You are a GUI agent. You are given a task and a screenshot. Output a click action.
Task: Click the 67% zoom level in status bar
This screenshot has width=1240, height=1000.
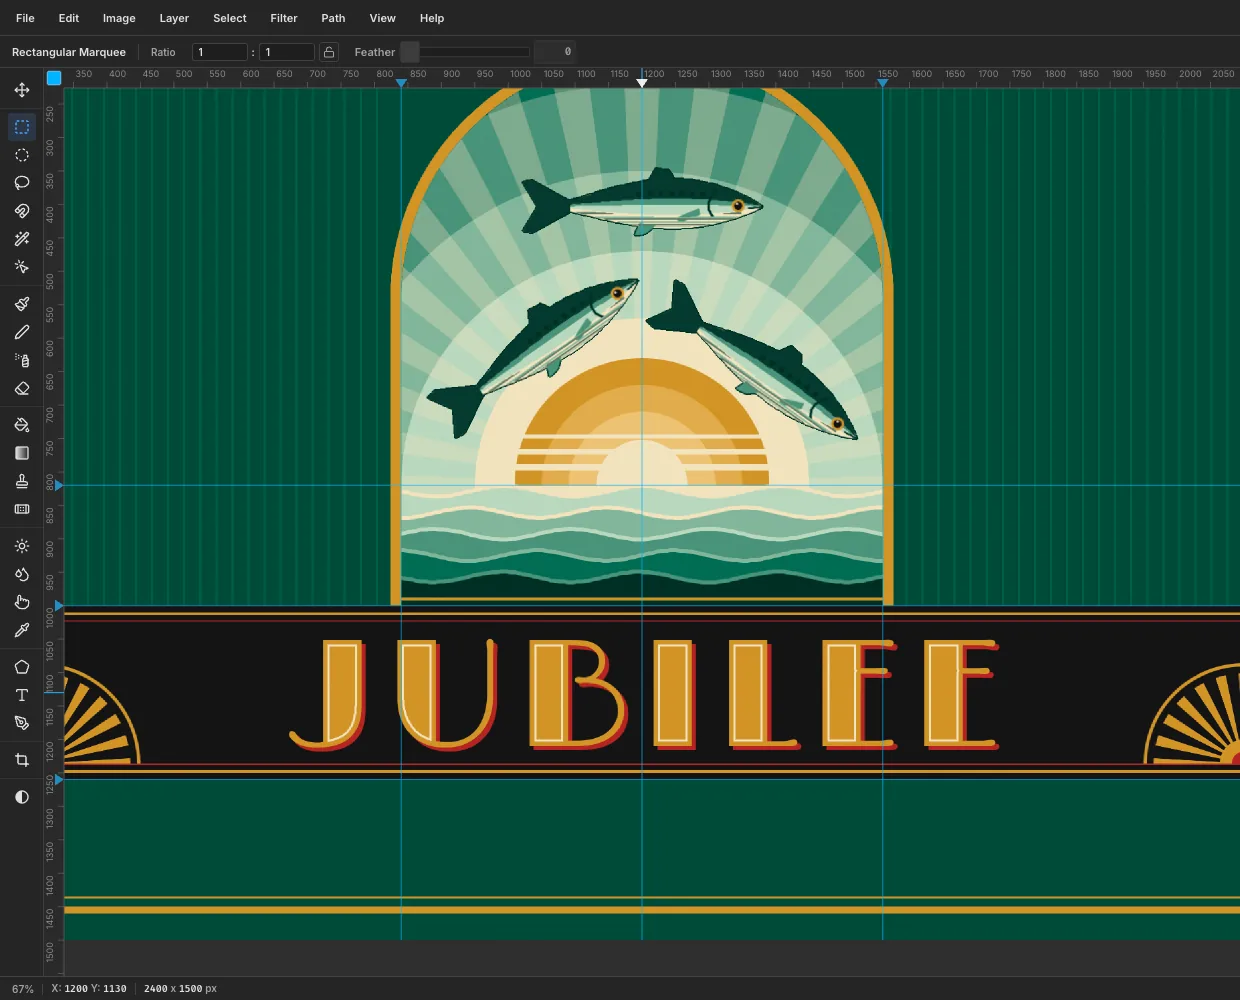pyautogui.click(x=22, y=989)
